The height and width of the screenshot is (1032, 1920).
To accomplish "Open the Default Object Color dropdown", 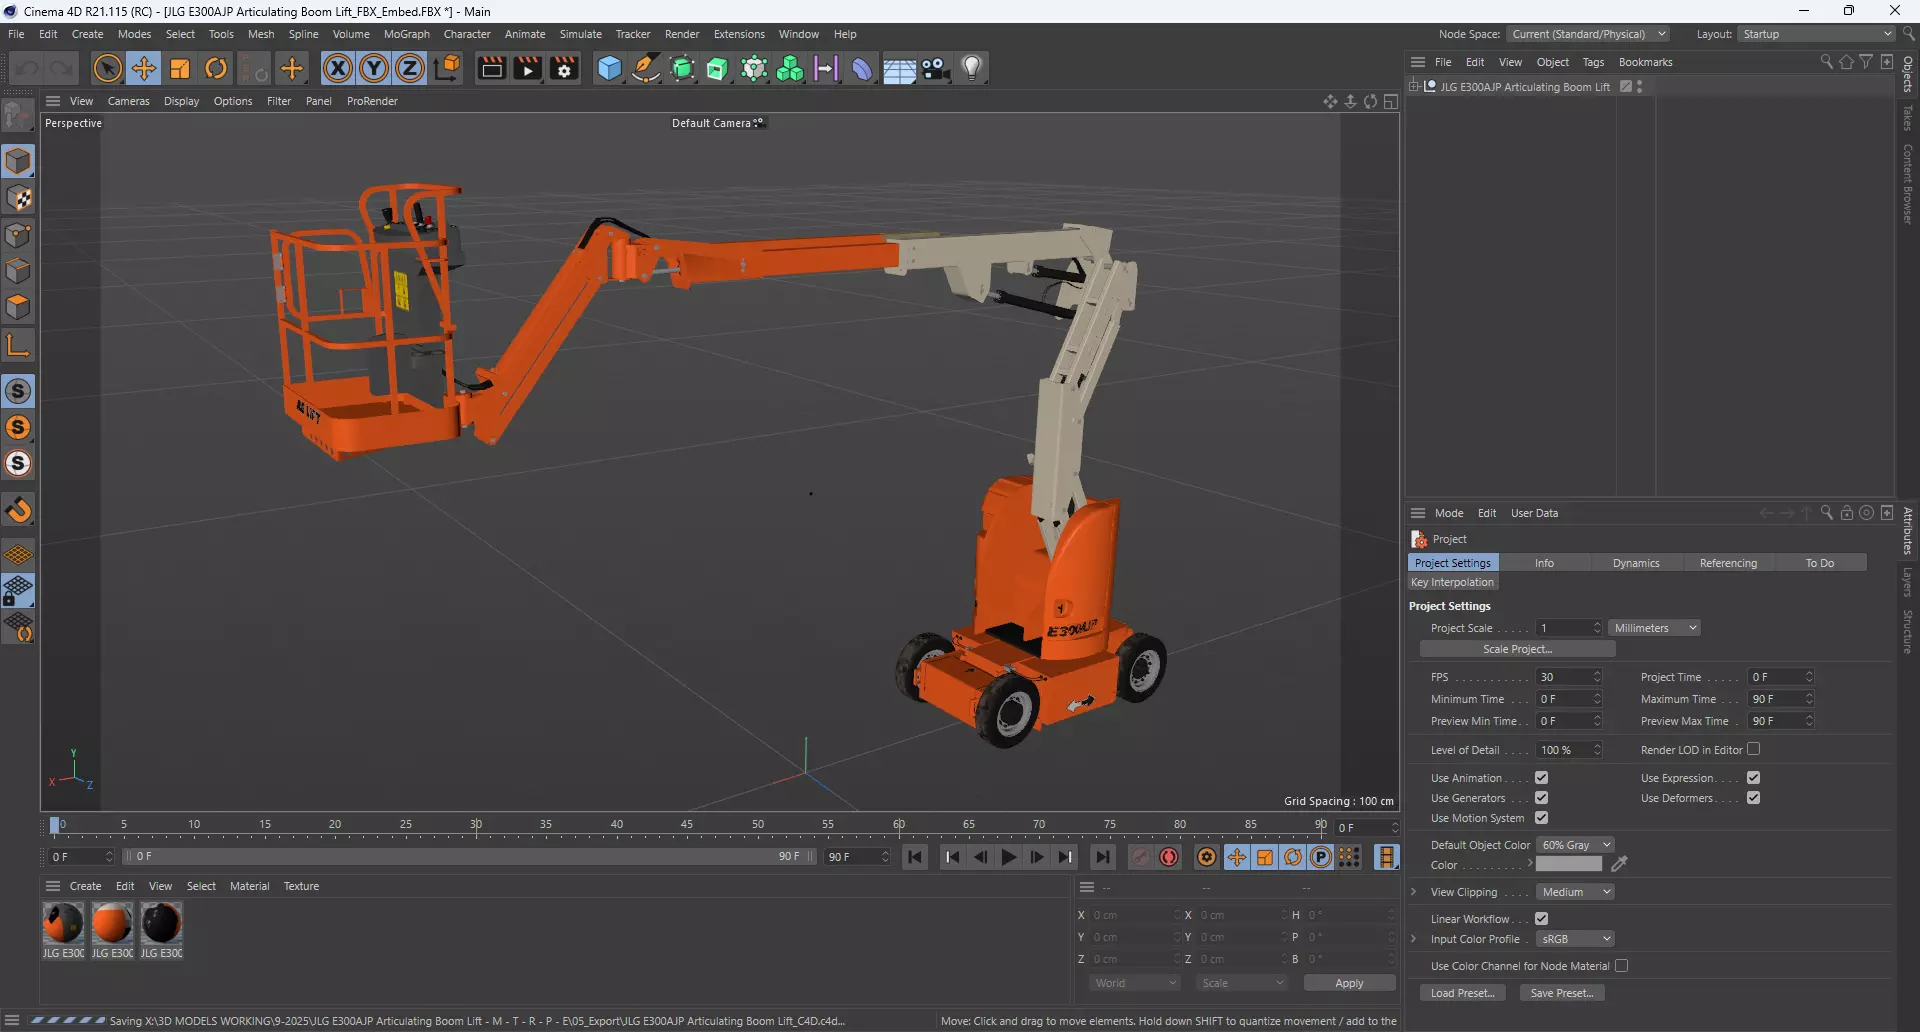I will coord(1575,845).
